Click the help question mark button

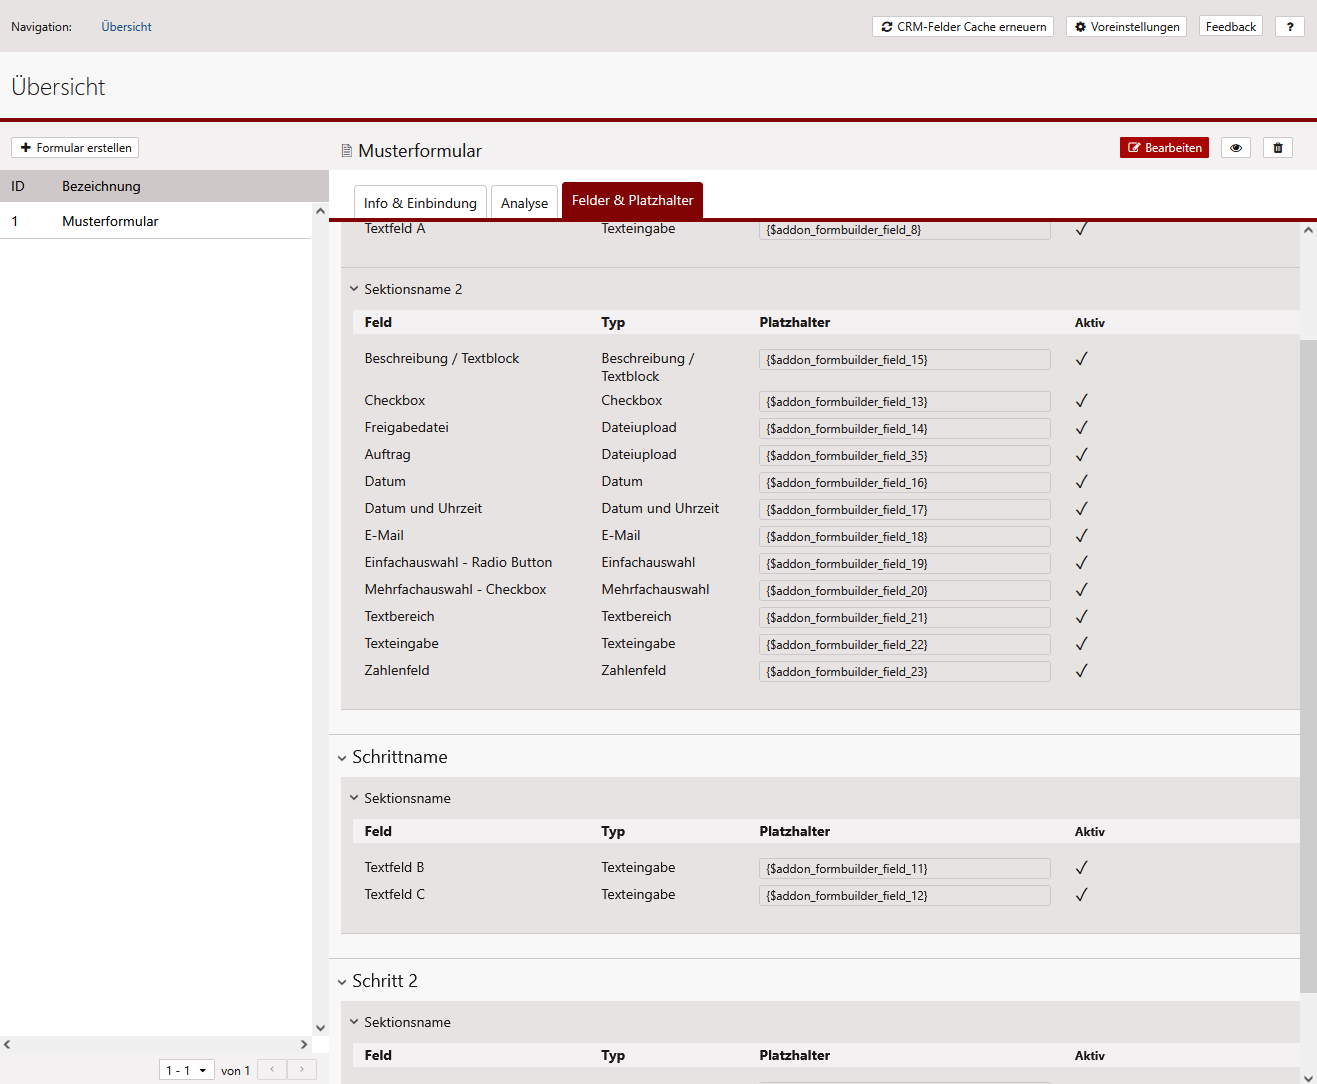point(1290,27)
